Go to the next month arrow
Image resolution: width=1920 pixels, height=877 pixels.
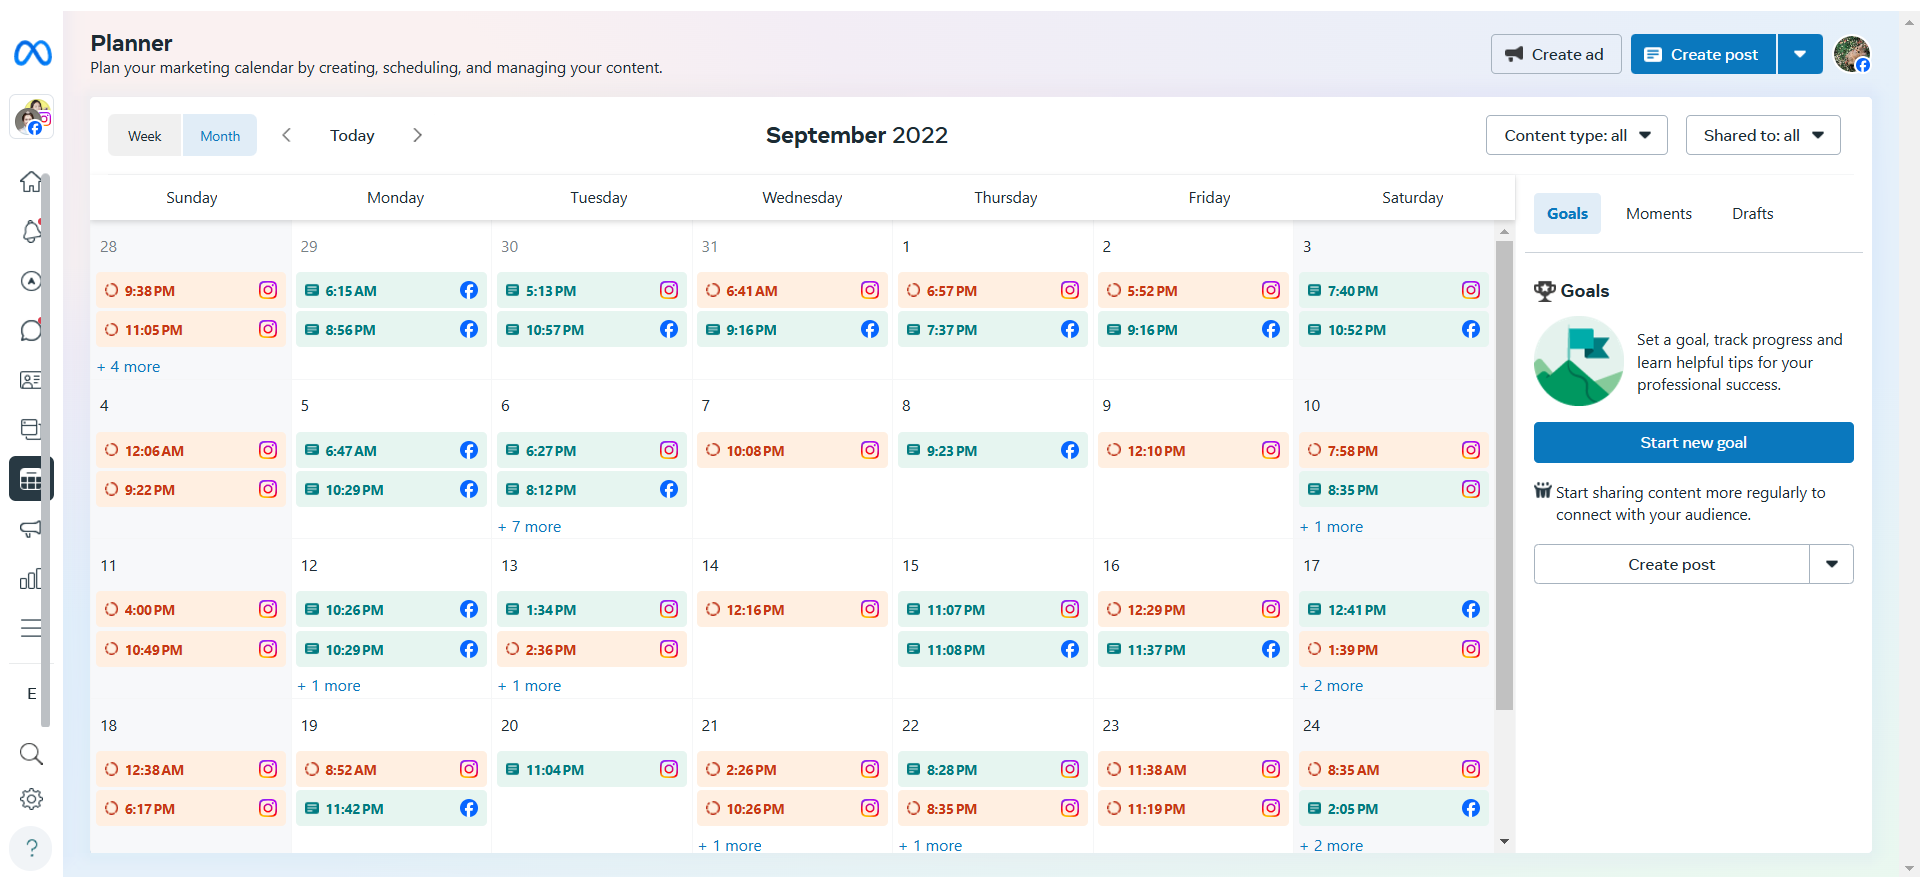pos(417,135)
